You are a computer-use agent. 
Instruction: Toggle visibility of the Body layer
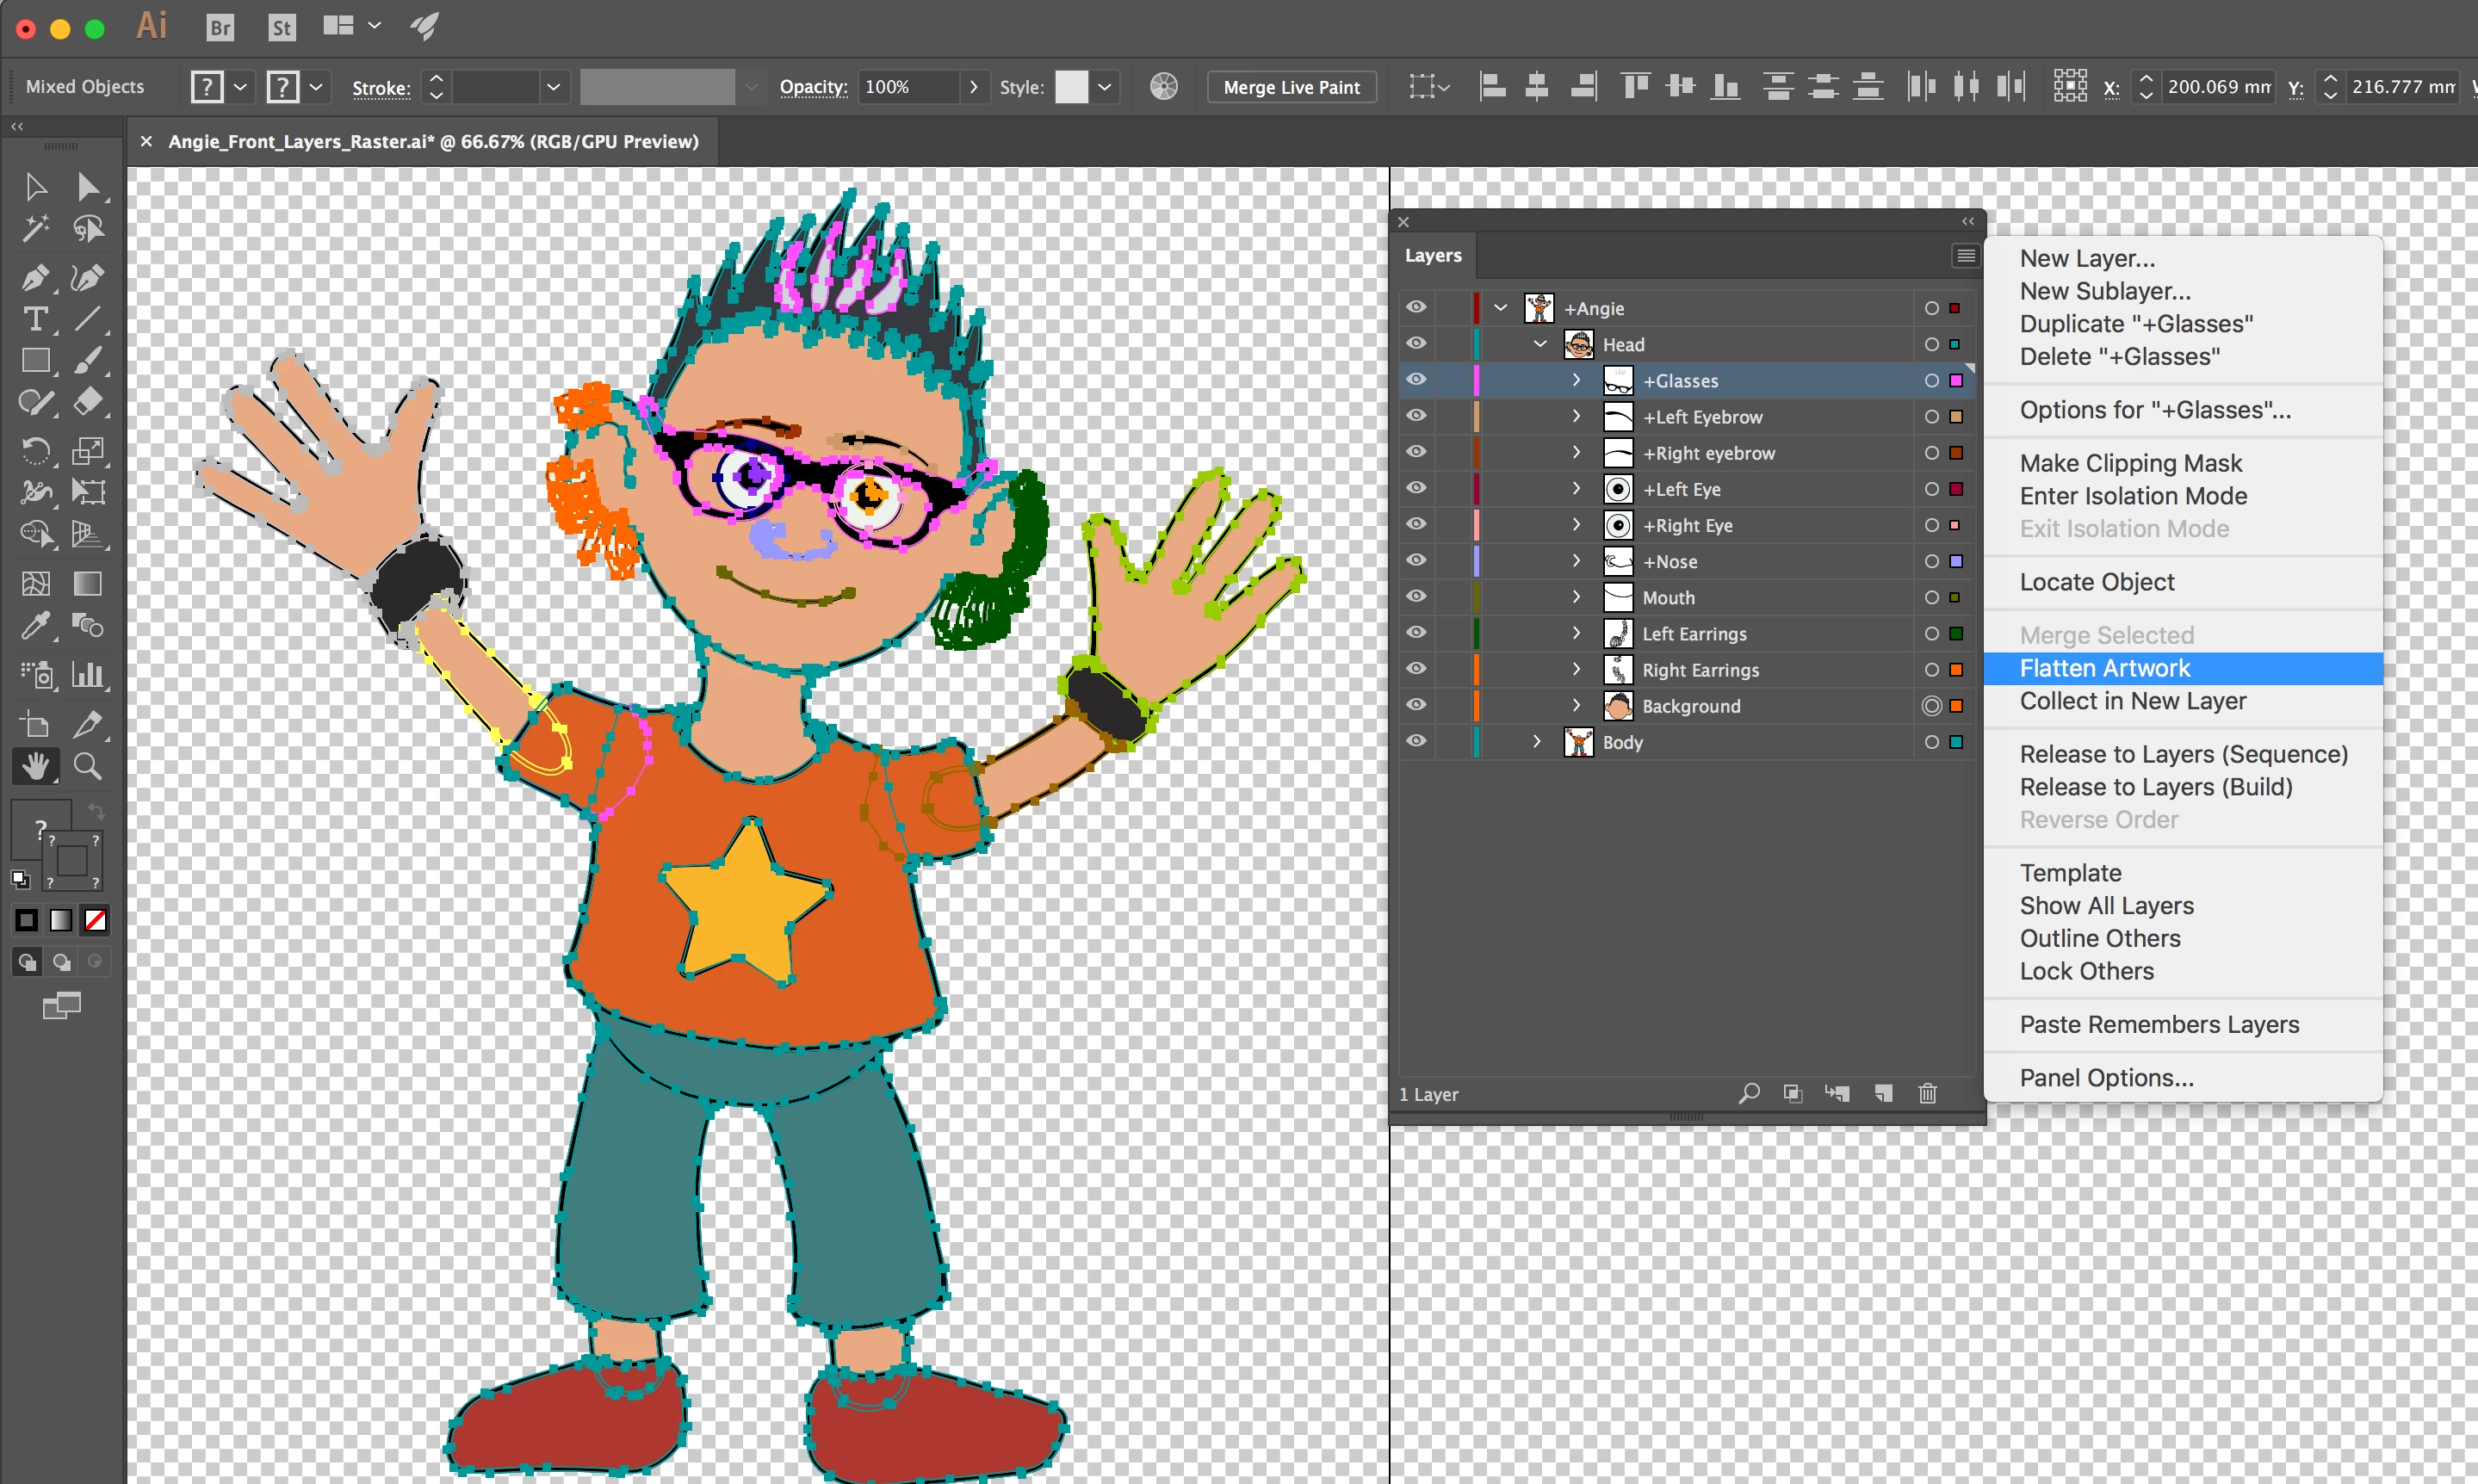[1416, 742]
